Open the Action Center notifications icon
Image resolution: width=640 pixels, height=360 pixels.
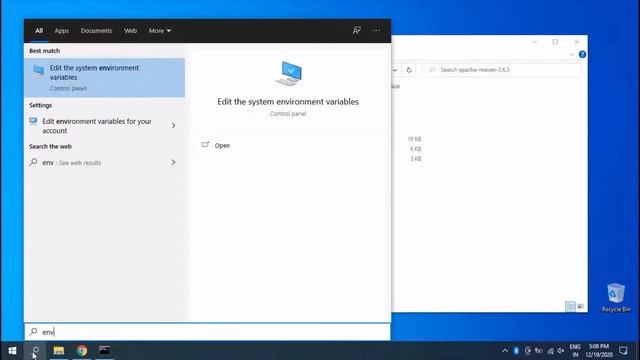(x=623, y=351)
